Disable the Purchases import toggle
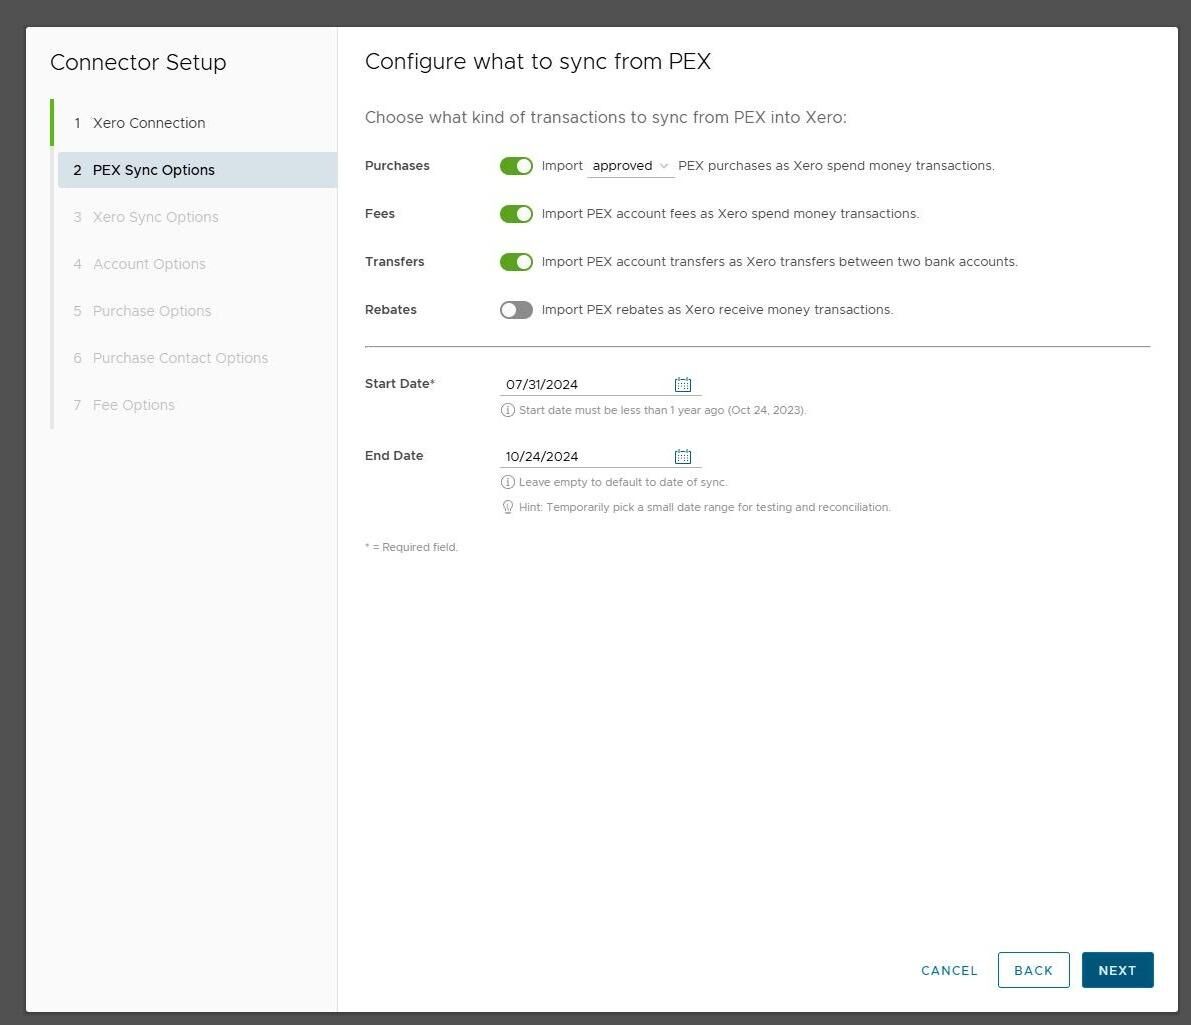 (x=516, y=166)
